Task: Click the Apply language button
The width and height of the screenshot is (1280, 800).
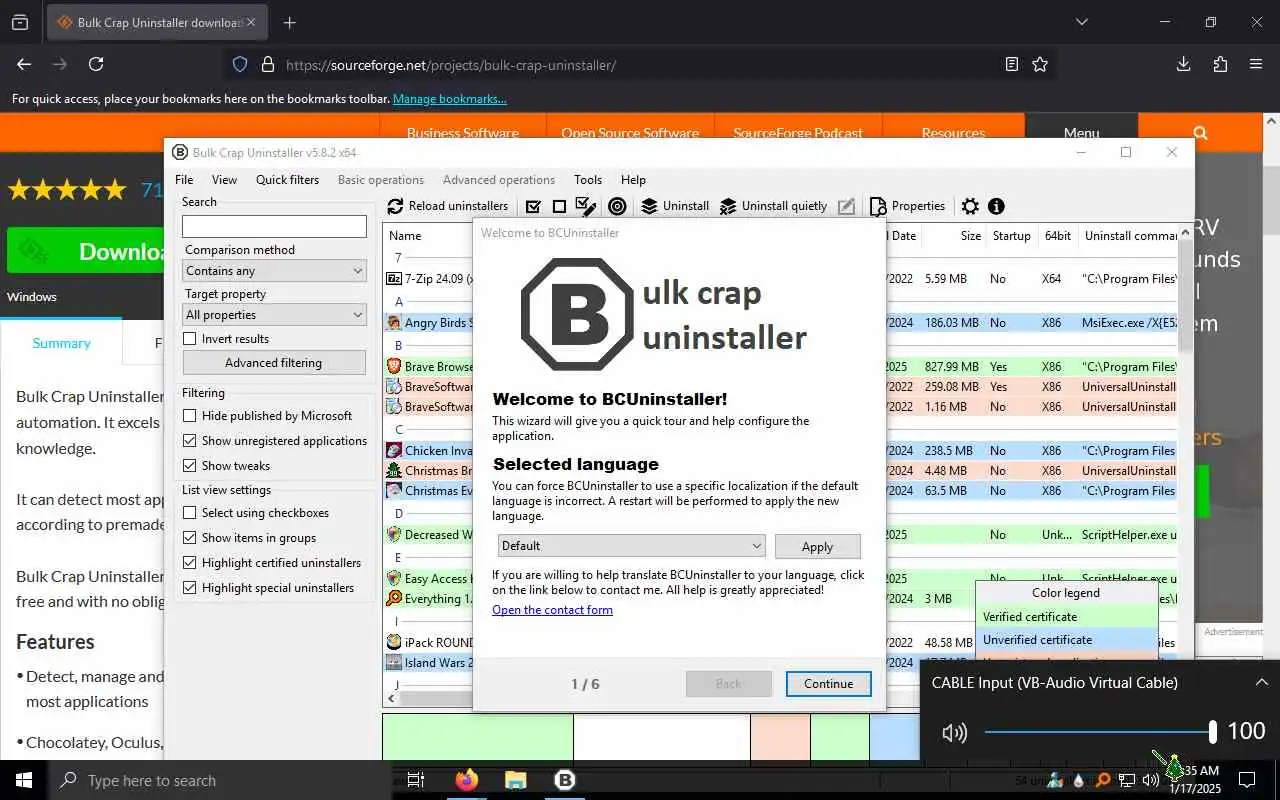Action: coord(817,546)
